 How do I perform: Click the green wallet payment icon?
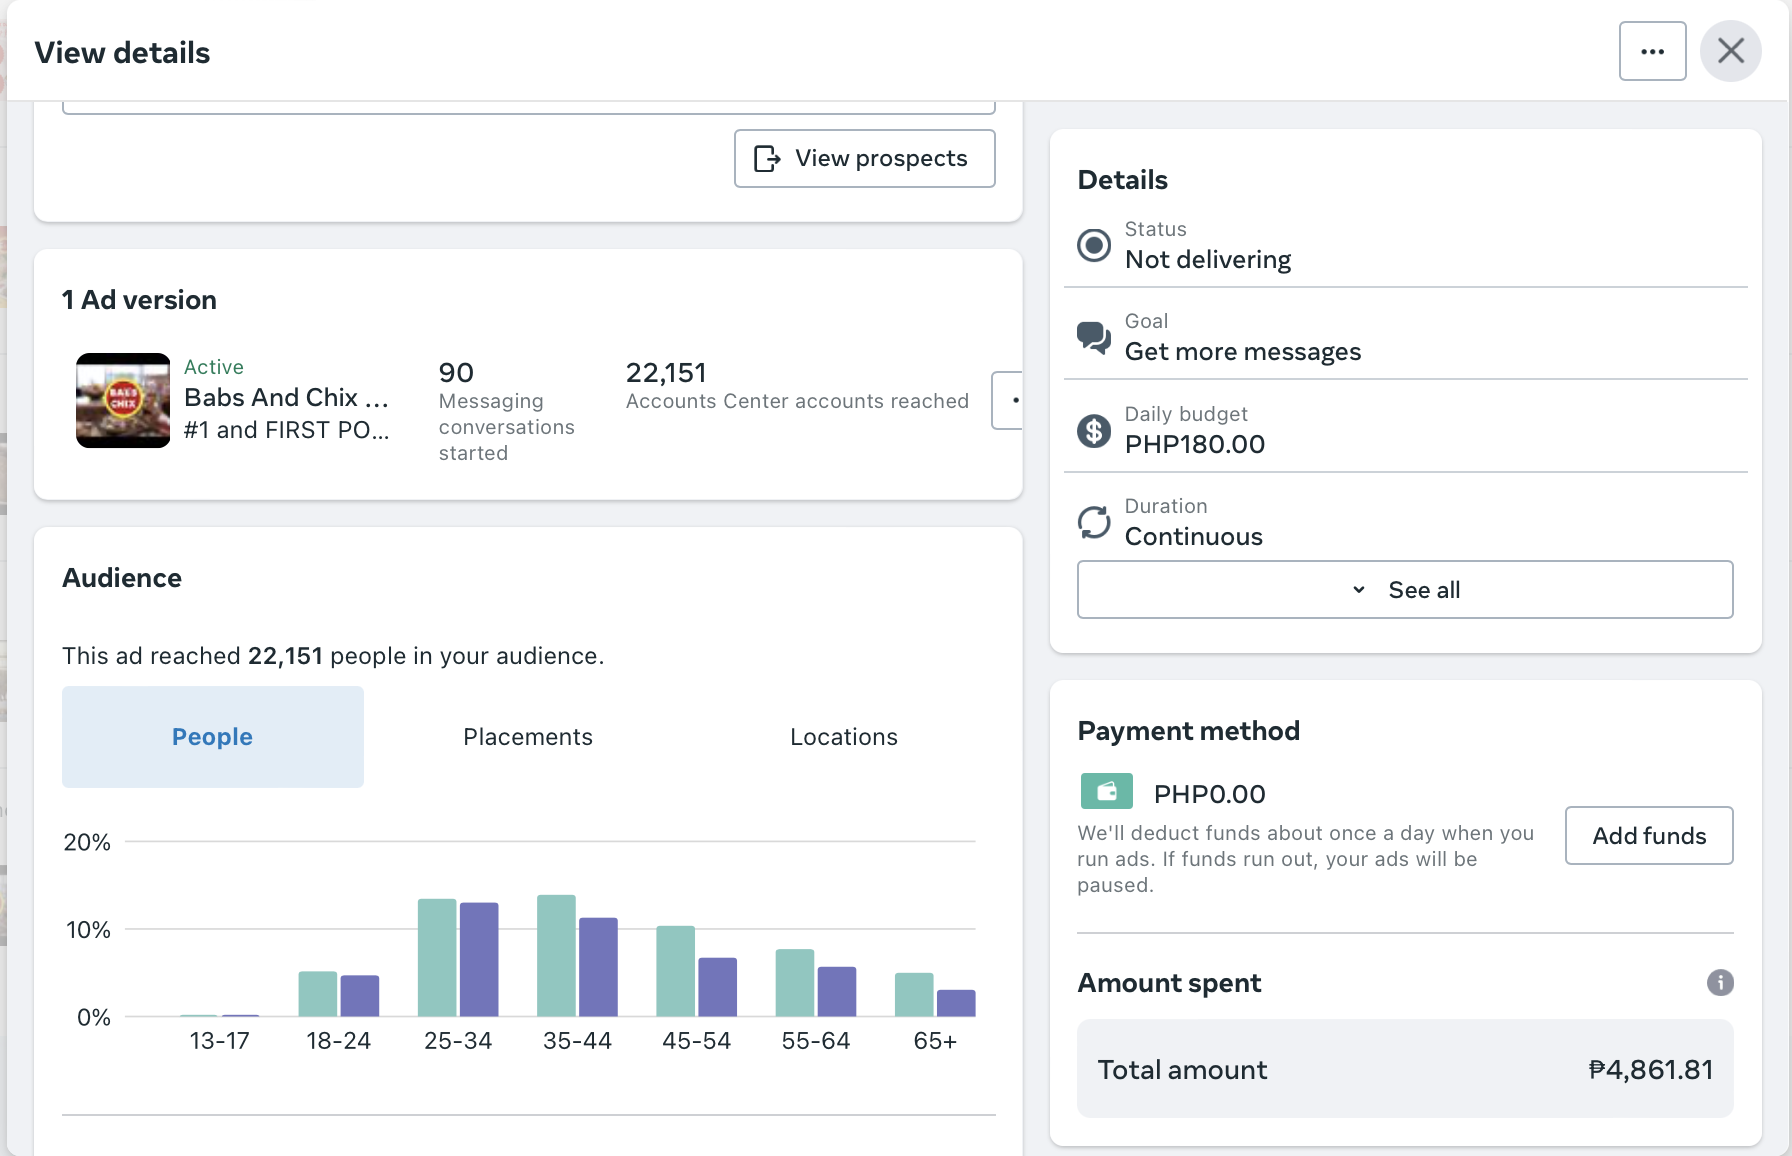click(1106, 792)
